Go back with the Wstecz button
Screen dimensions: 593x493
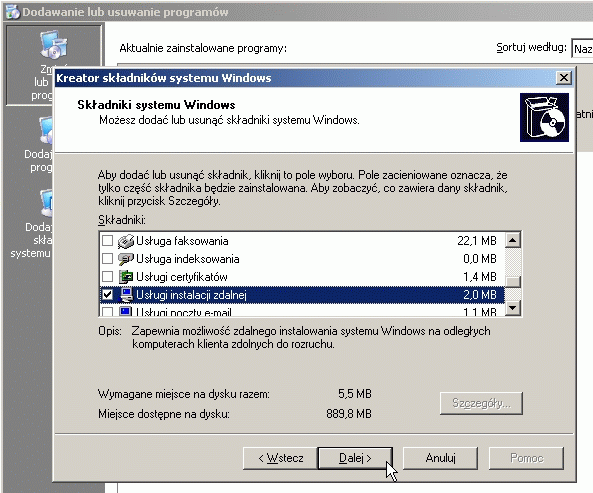coord(280,458)
